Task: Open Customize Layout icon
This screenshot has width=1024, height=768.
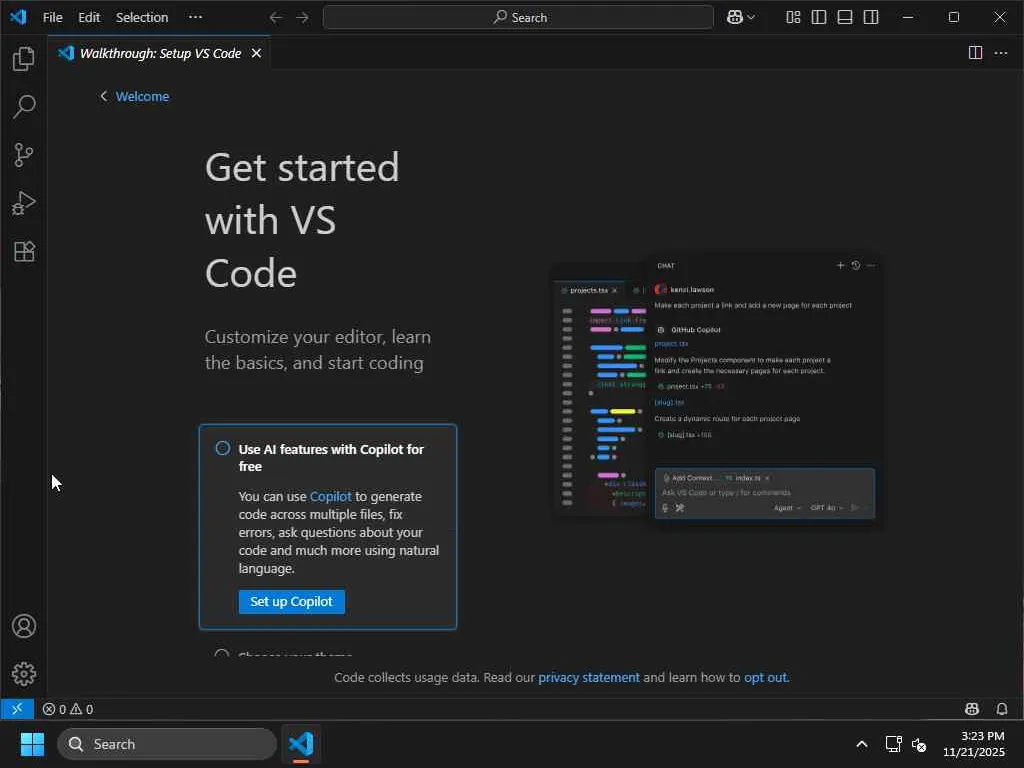Action: click(793, 18)
